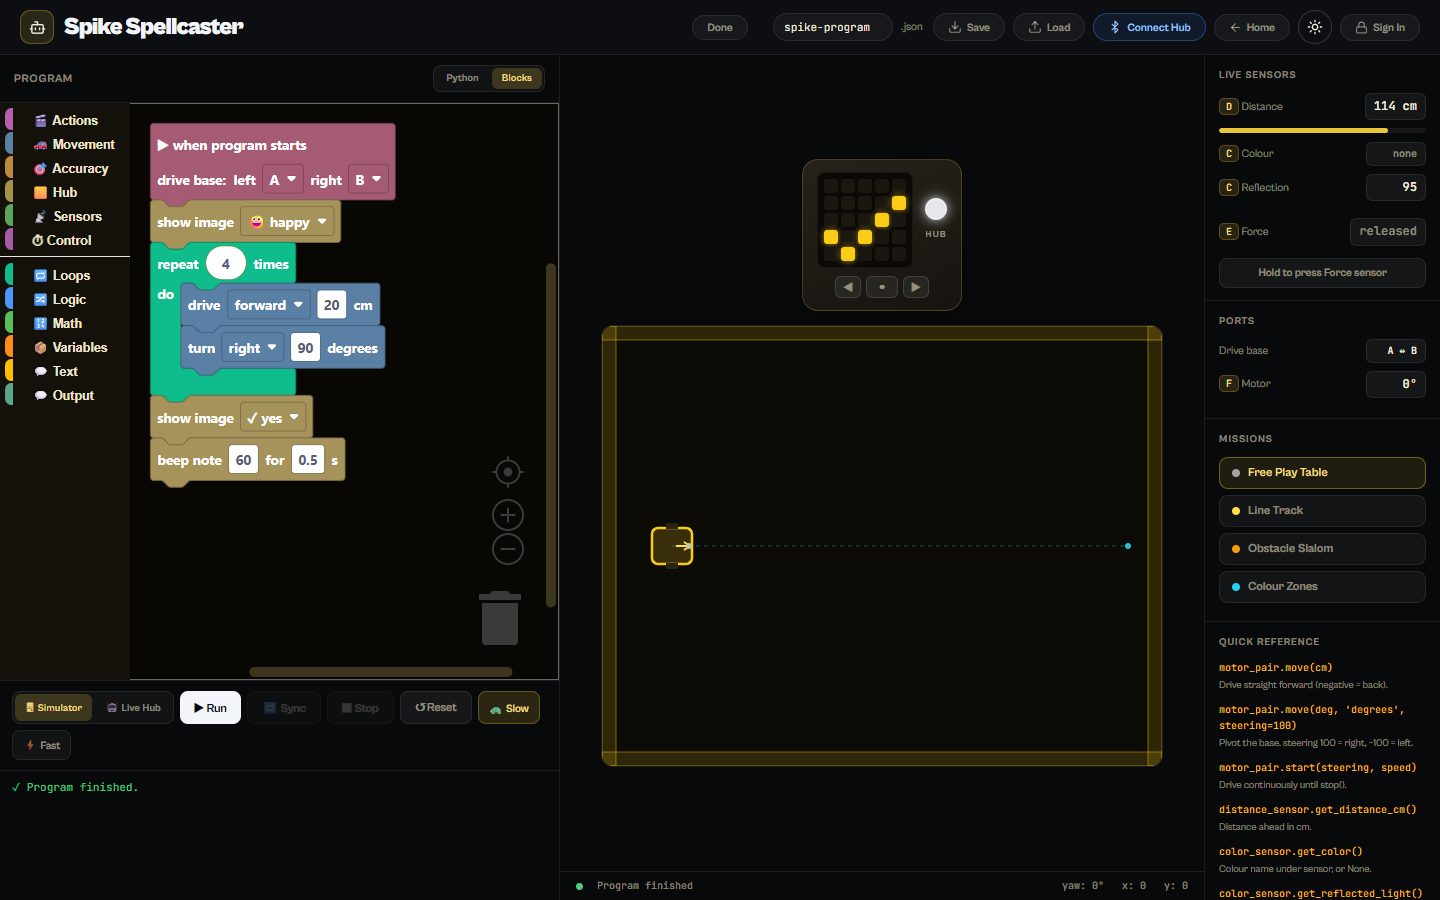The height and width of the screenshot is (900, 1440).
Task: Click the Load button
Action: (1049, 27)
